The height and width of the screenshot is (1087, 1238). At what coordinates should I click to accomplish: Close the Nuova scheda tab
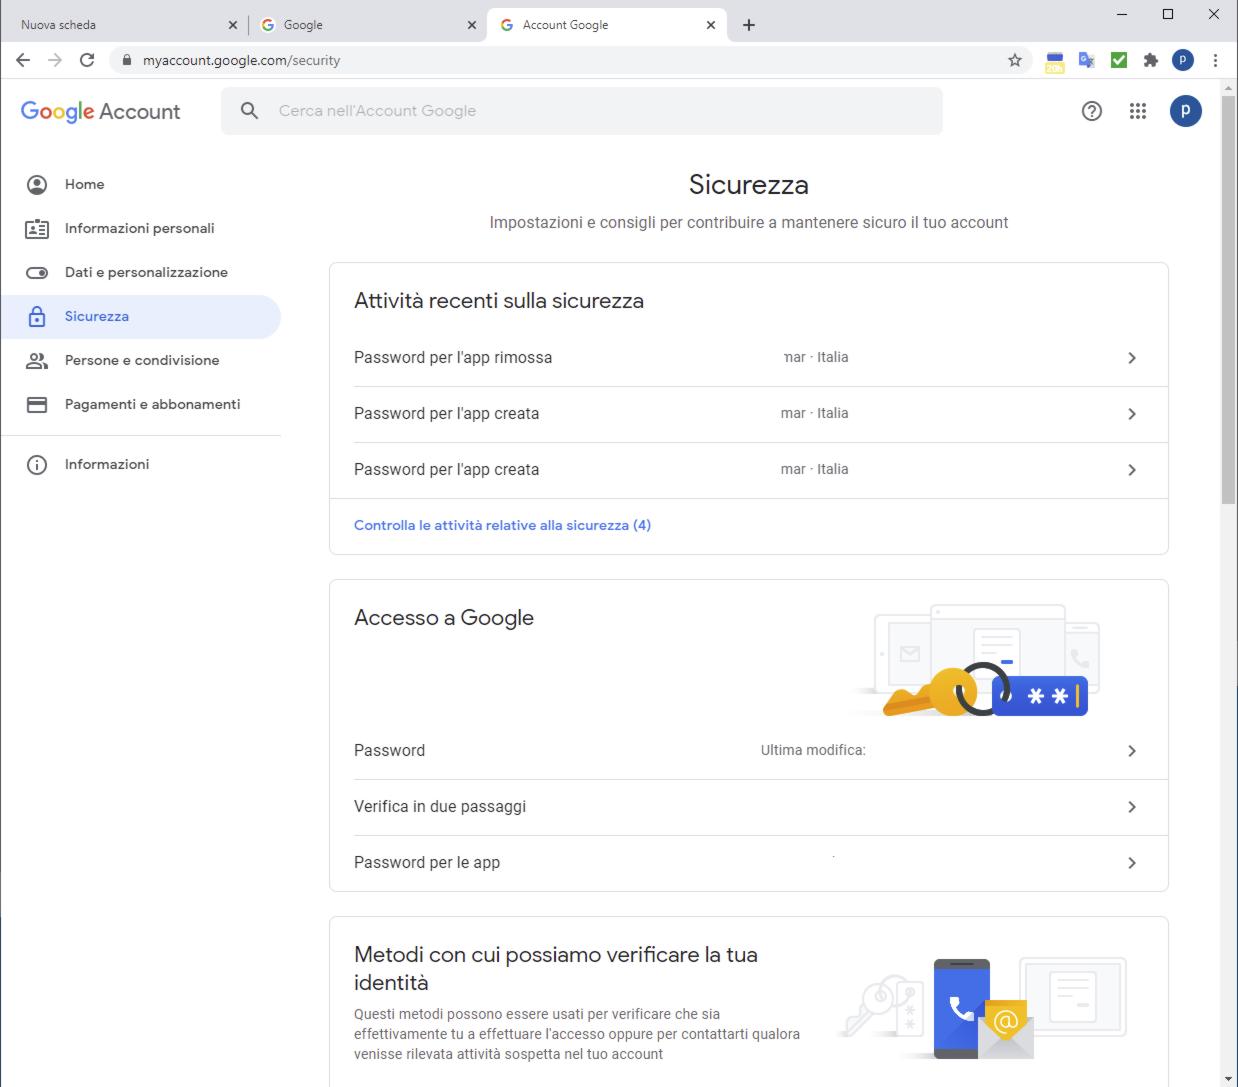click(233, 25)
